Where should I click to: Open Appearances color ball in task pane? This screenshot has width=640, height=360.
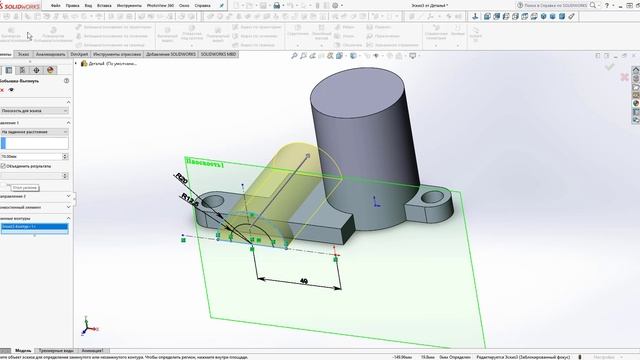coord(636,103)
